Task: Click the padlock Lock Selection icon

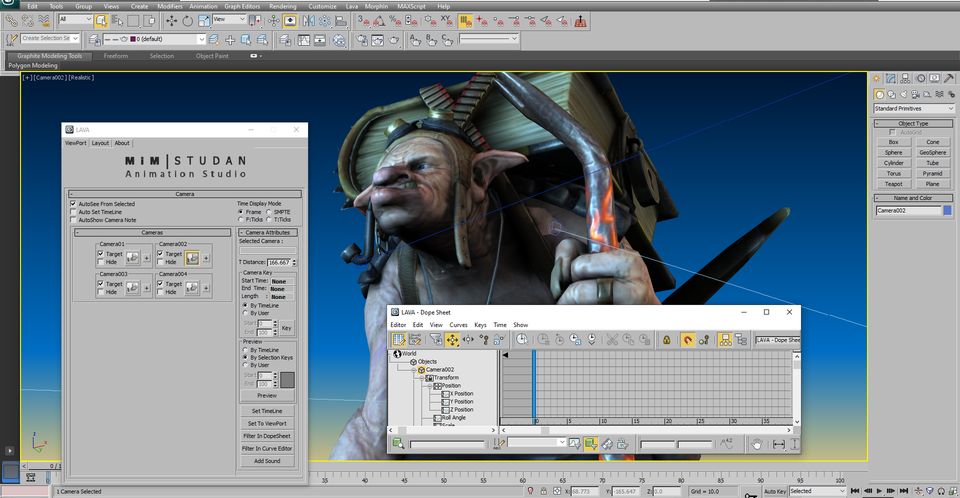Action: (665, 340)
